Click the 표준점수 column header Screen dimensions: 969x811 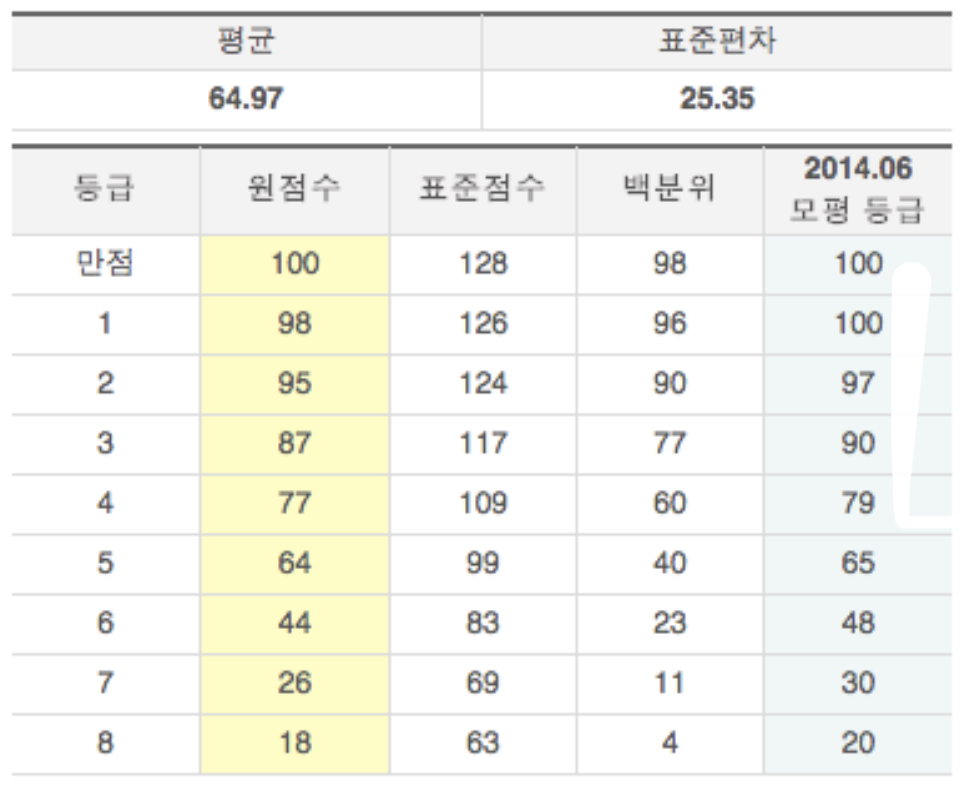483,190
